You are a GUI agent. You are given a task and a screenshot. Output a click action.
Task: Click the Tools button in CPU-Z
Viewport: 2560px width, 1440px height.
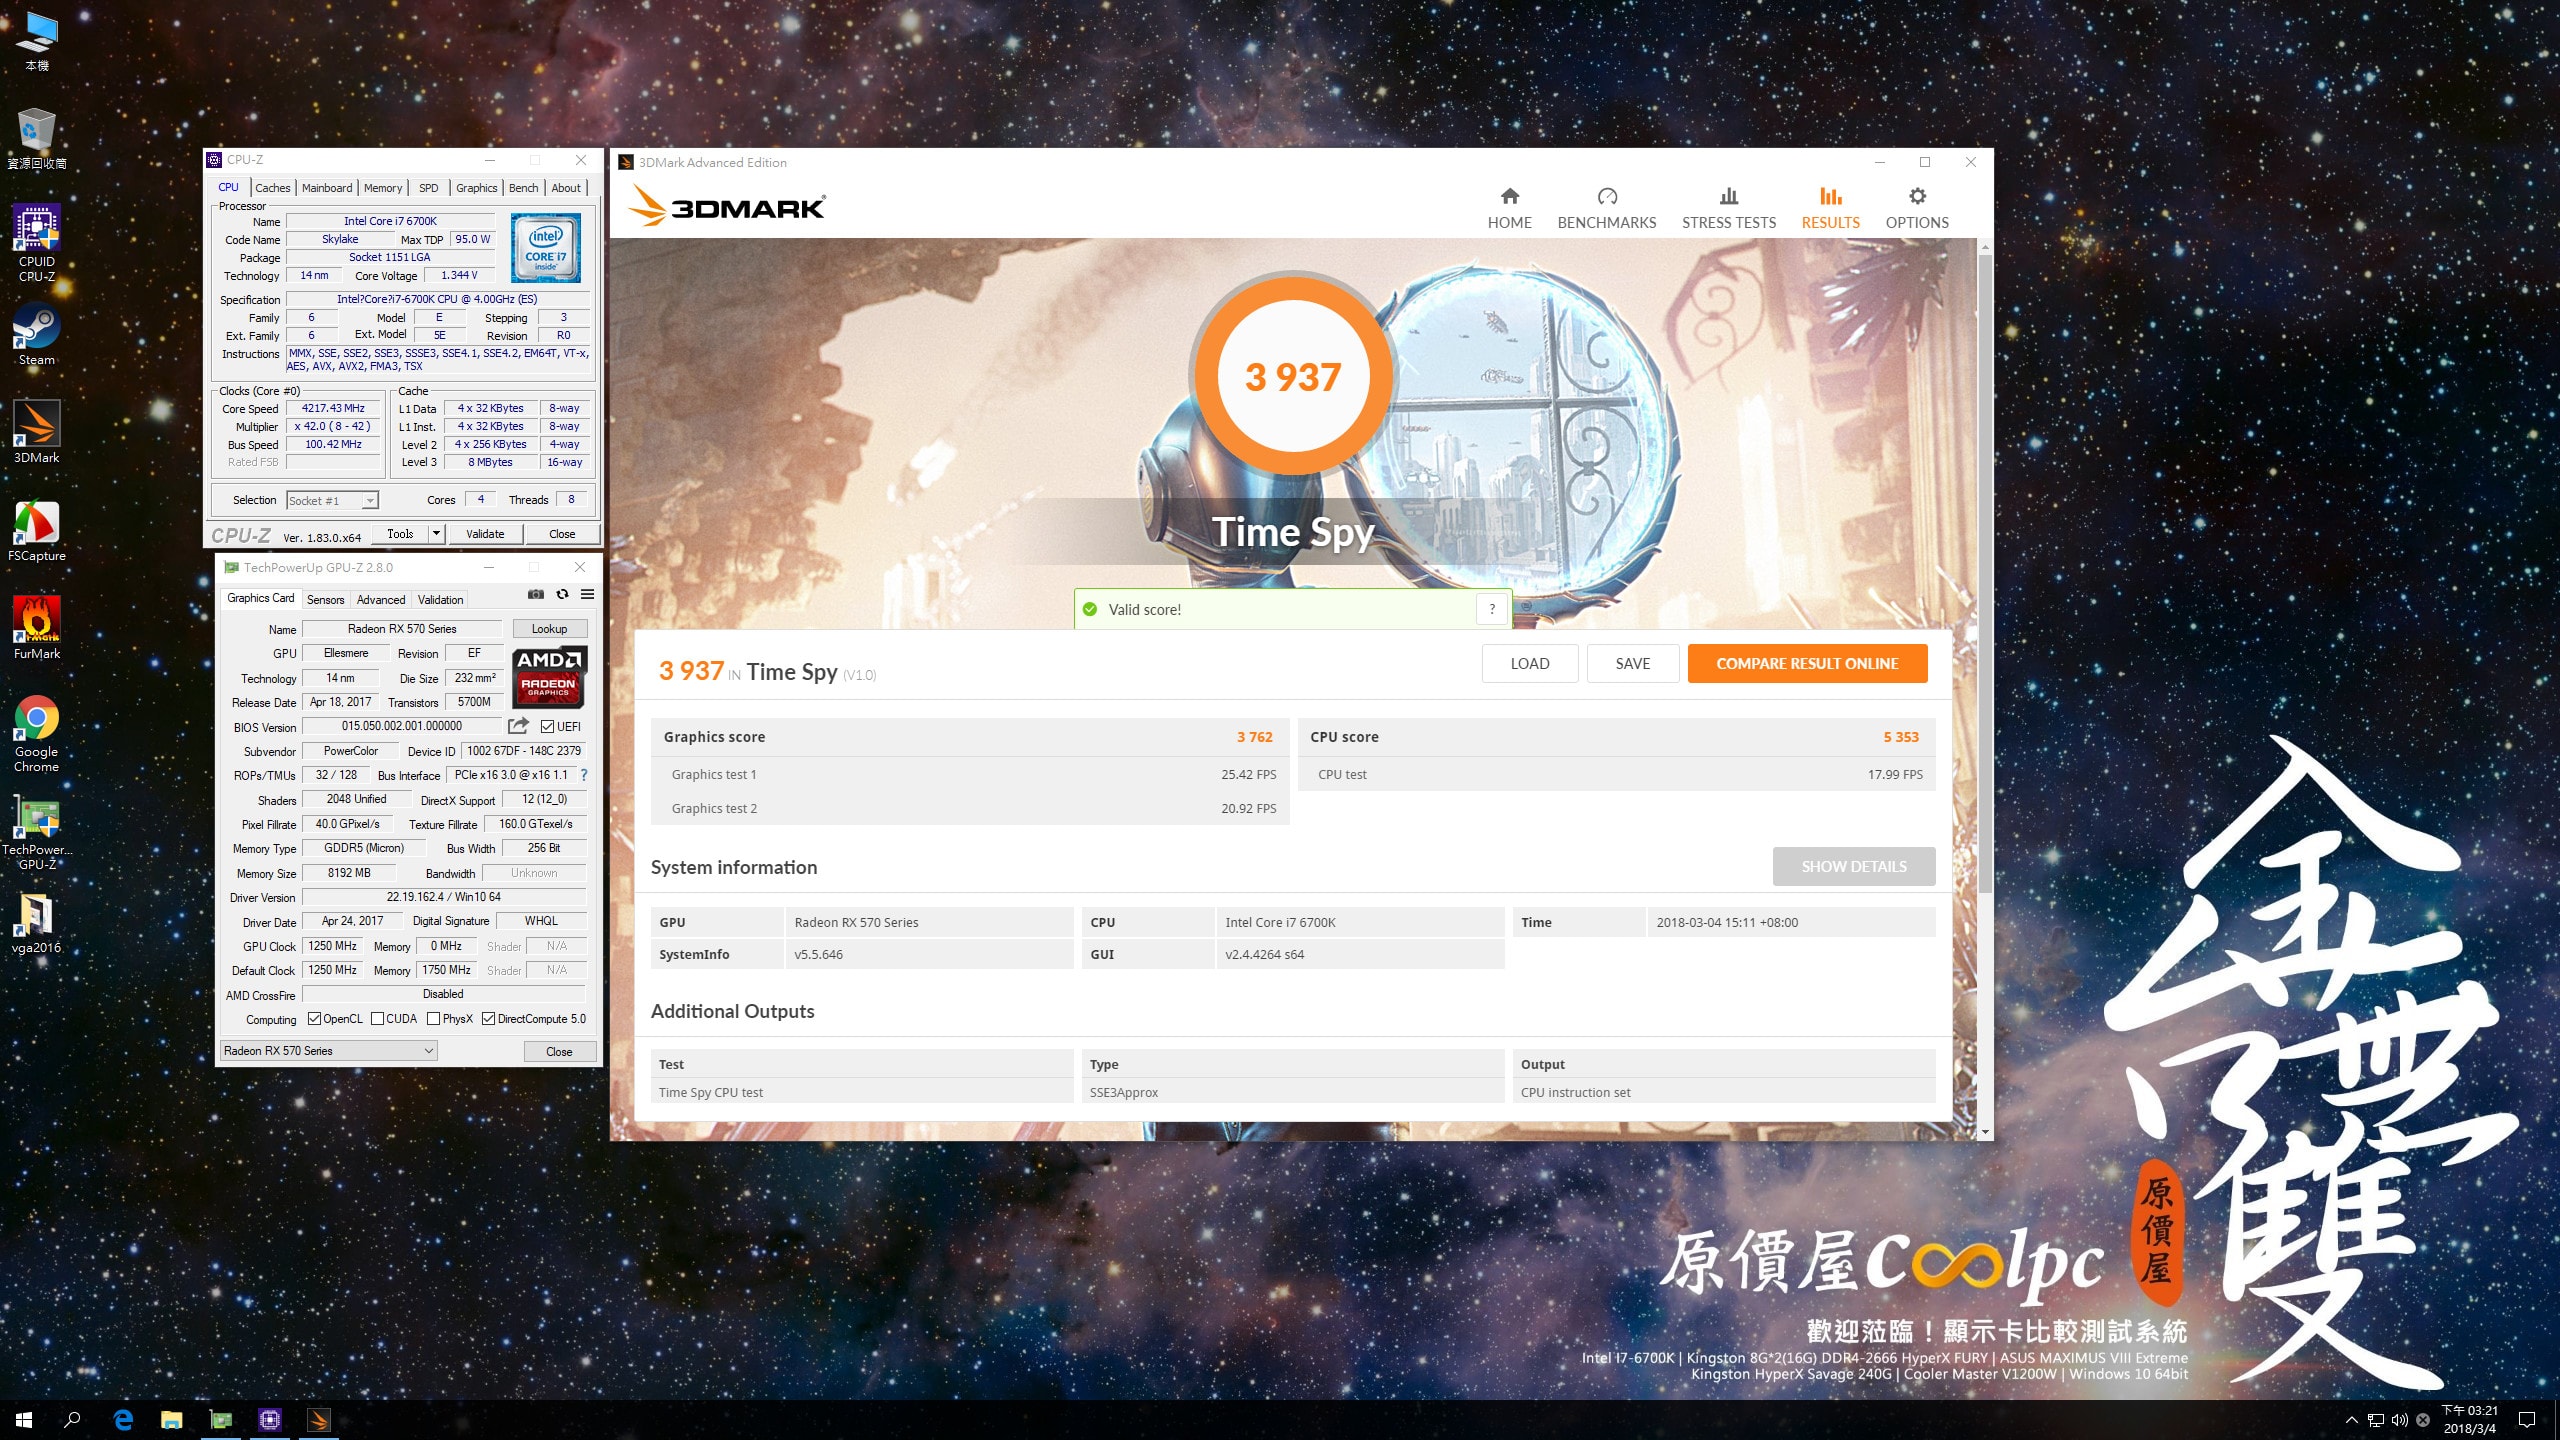coord(400,534)
